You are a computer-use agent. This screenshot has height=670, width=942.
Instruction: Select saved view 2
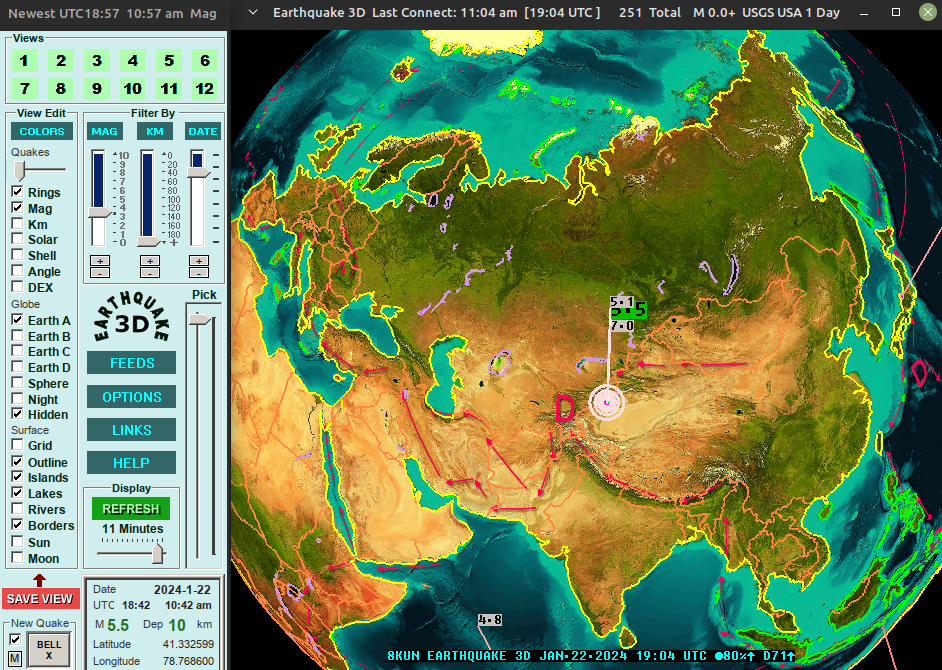[x=61, y=61]
